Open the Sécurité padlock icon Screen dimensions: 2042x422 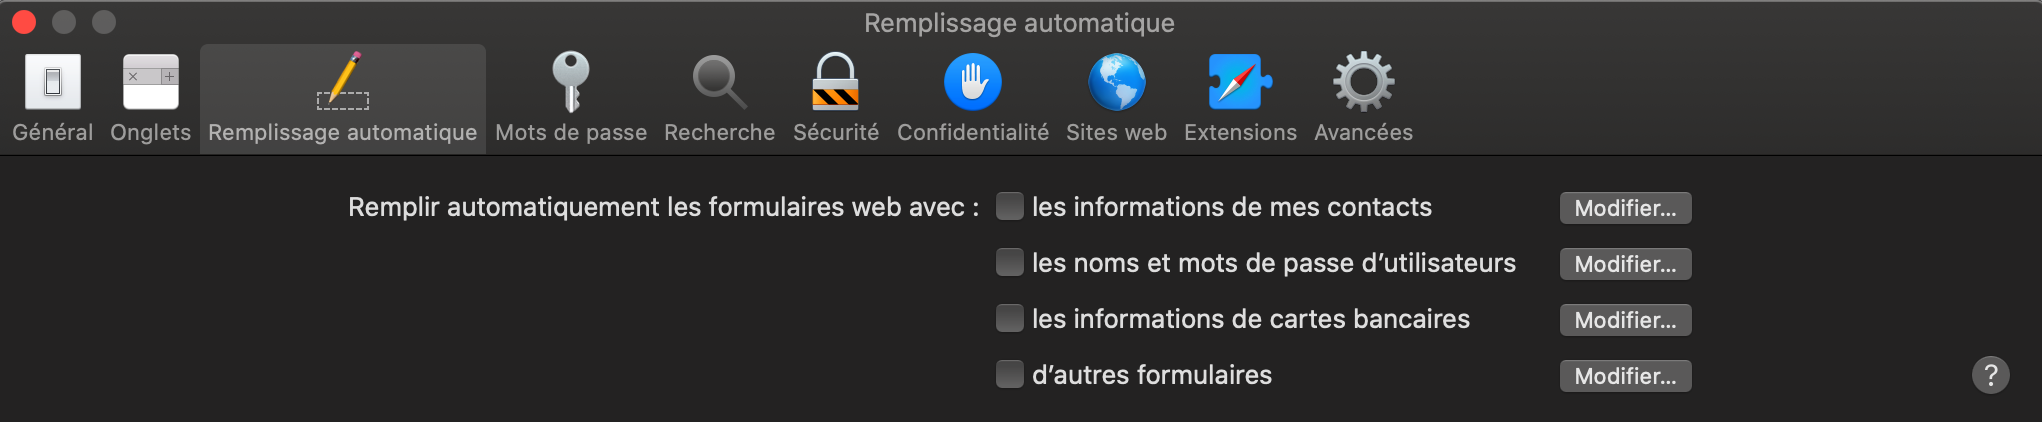pyautogui.click(x=835, y=82)
